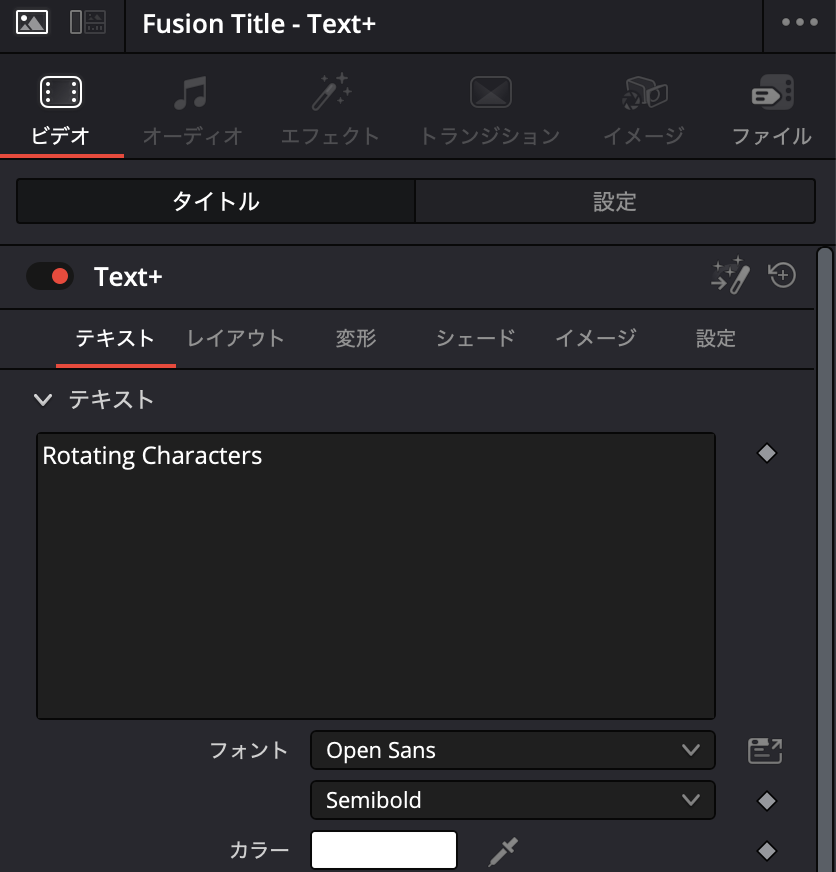Click the image viewer icon in header

point(32,23)
